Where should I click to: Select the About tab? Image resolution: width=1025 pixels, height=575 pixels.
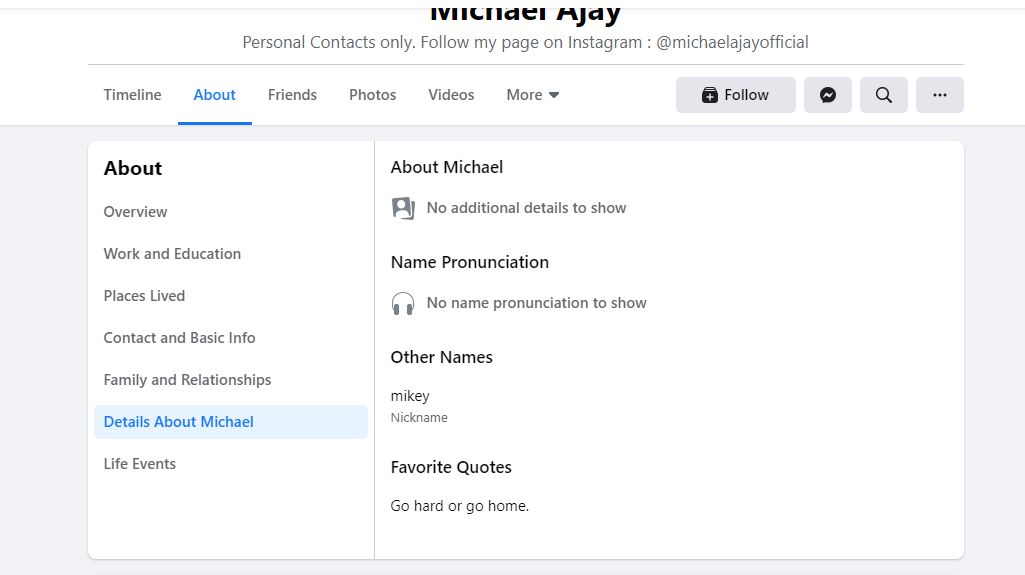(214, 95)
